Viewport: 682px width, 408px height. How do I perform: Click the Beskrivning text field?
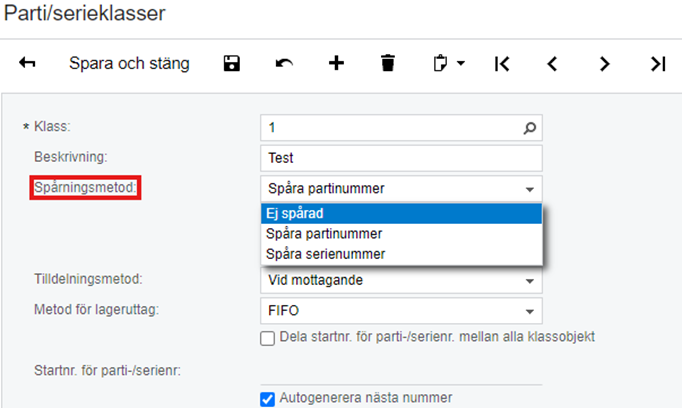pos(401,158)
